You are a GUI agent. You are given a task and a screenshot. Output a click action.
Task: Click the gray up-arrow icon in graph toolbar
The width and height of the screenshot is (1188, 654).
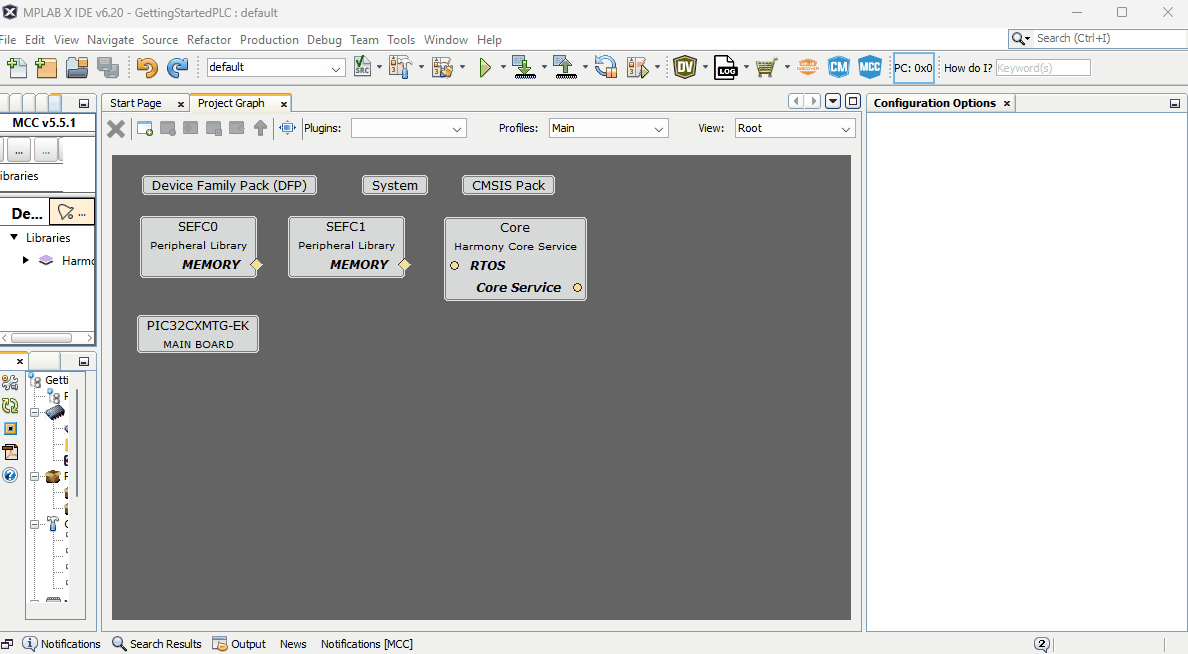point(260,128)
